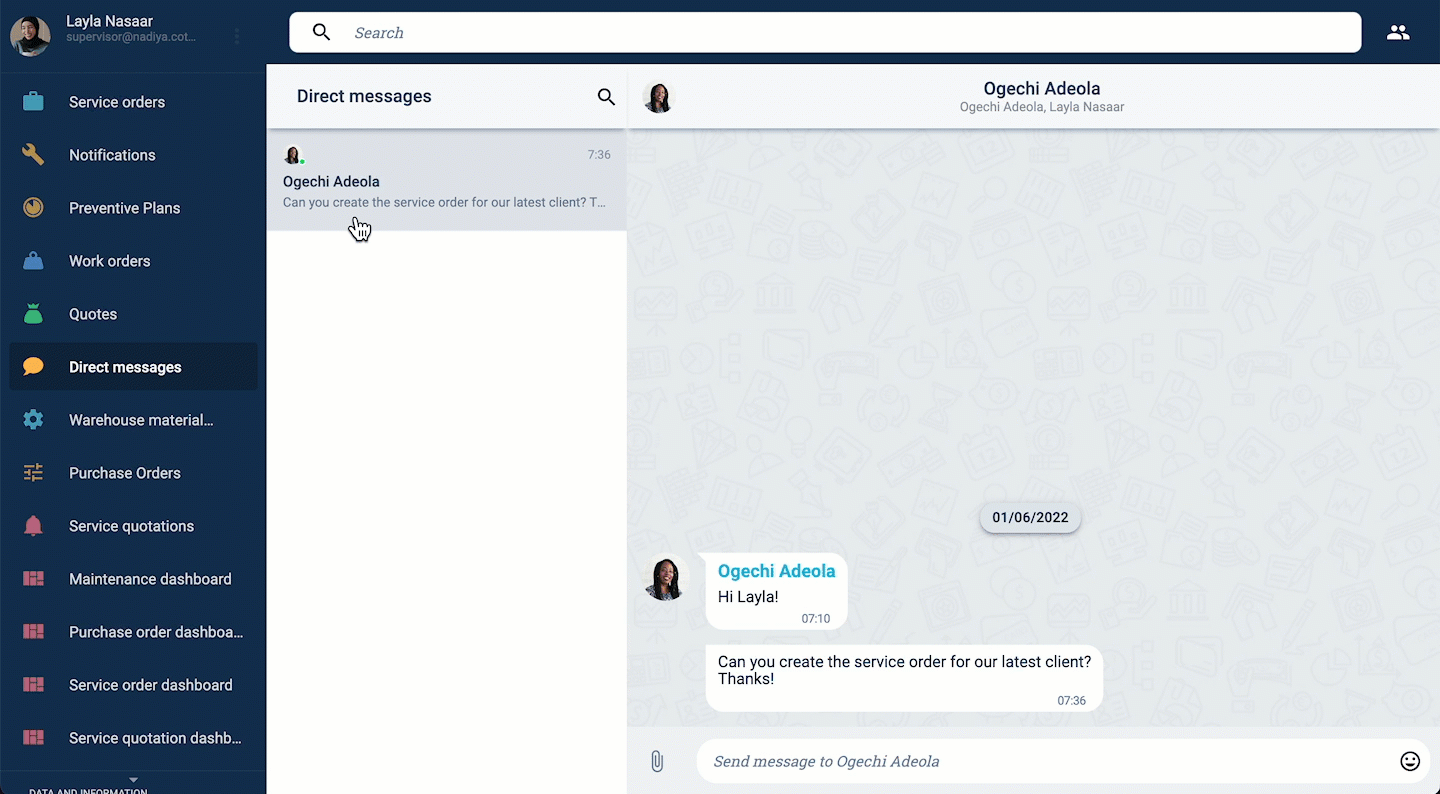Select the Preventive Plans sidebar icon

[x=33, y=208]
